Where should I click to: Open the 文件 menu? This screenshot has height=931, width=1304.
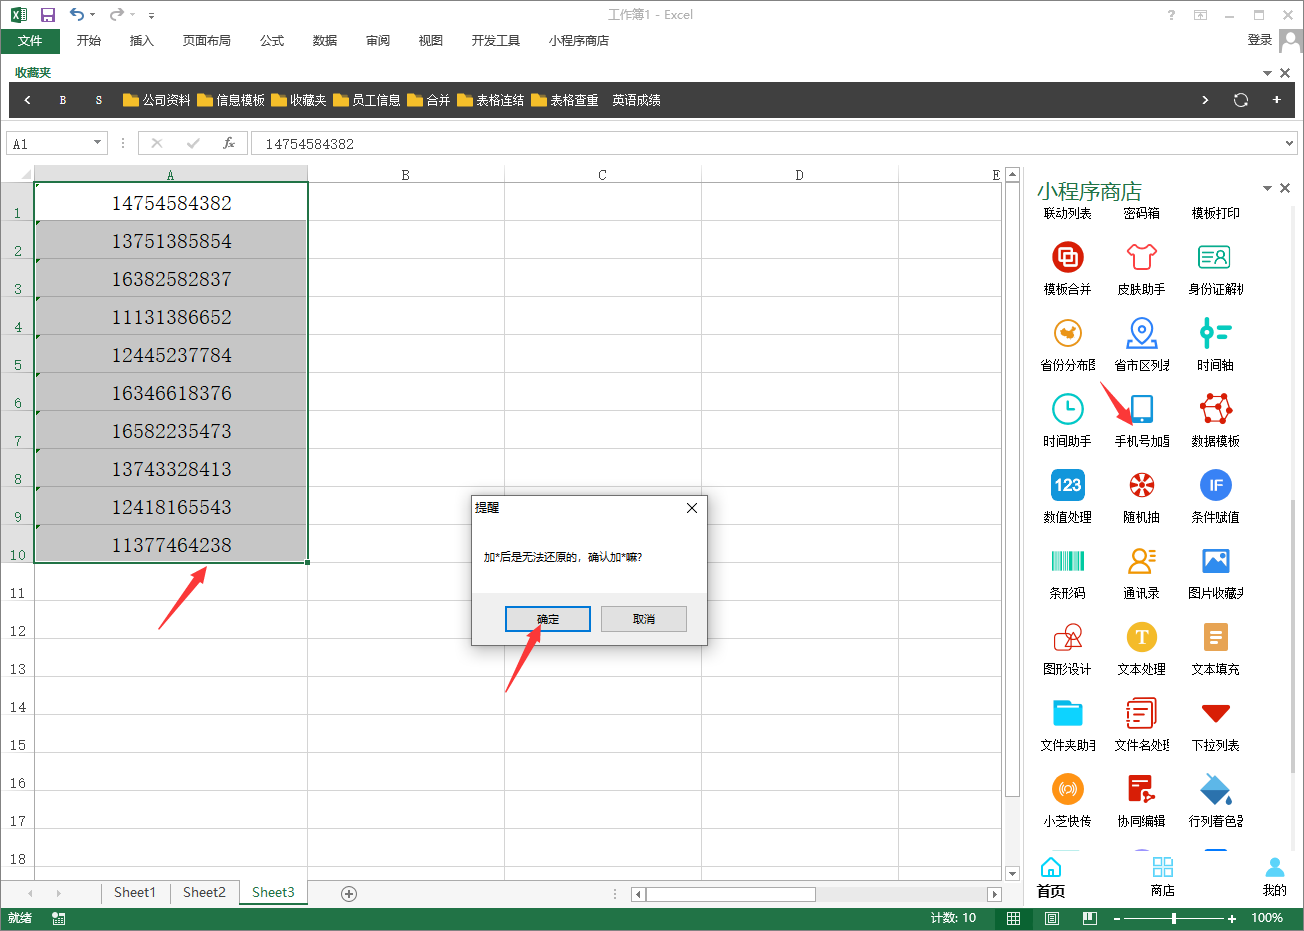(30, 41)
